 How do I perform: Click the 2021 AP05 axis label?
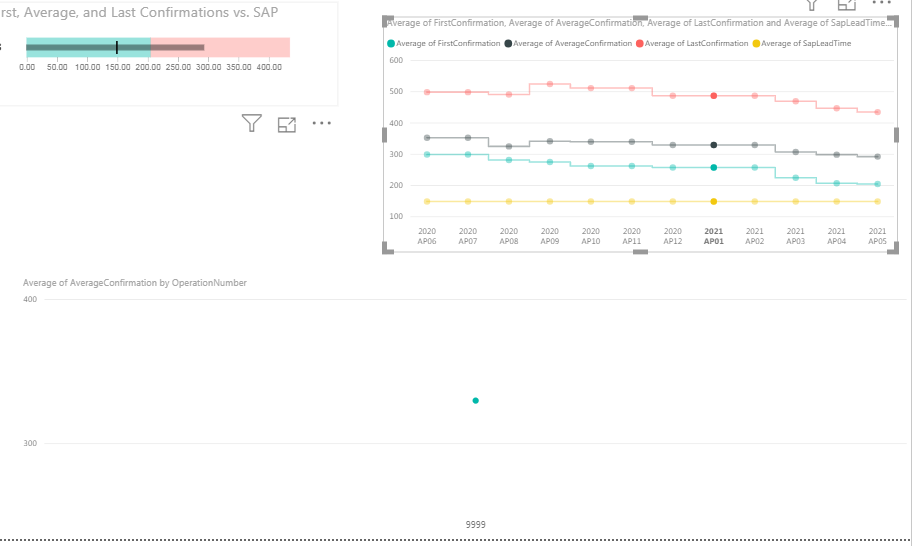[x=878, y=236]
